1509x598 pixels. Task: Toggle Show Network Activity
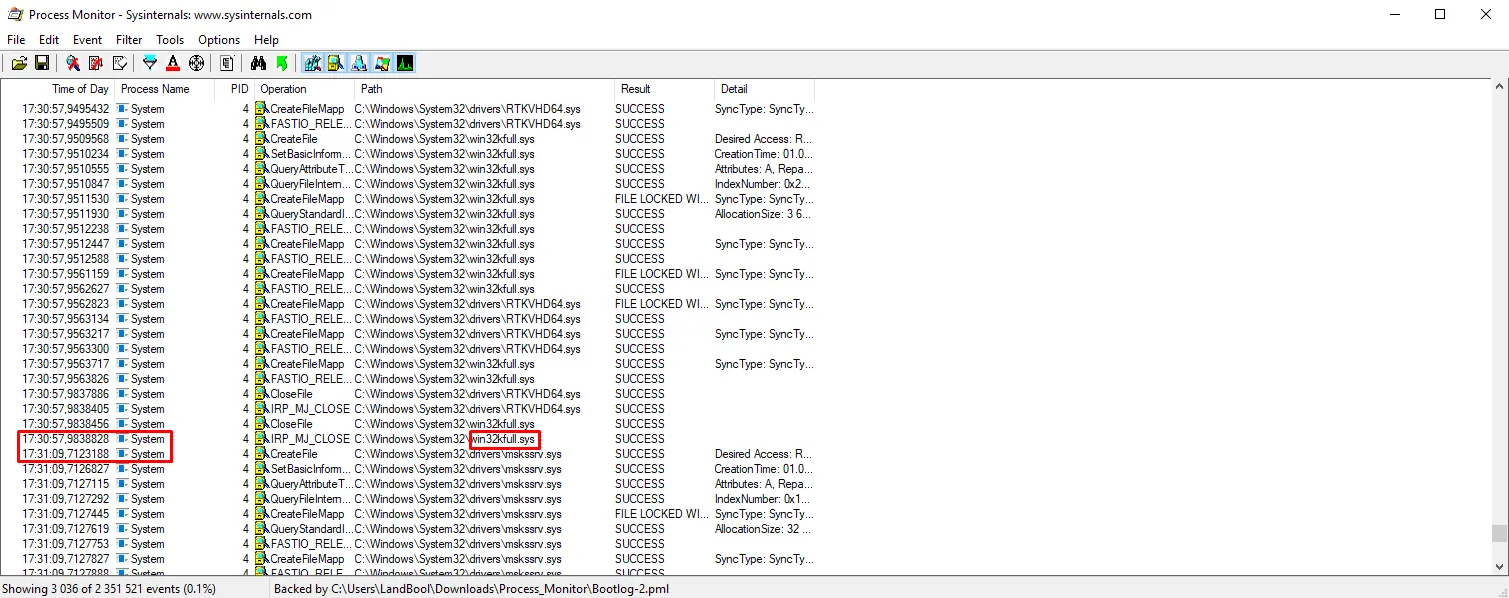[x=358, y=63]
